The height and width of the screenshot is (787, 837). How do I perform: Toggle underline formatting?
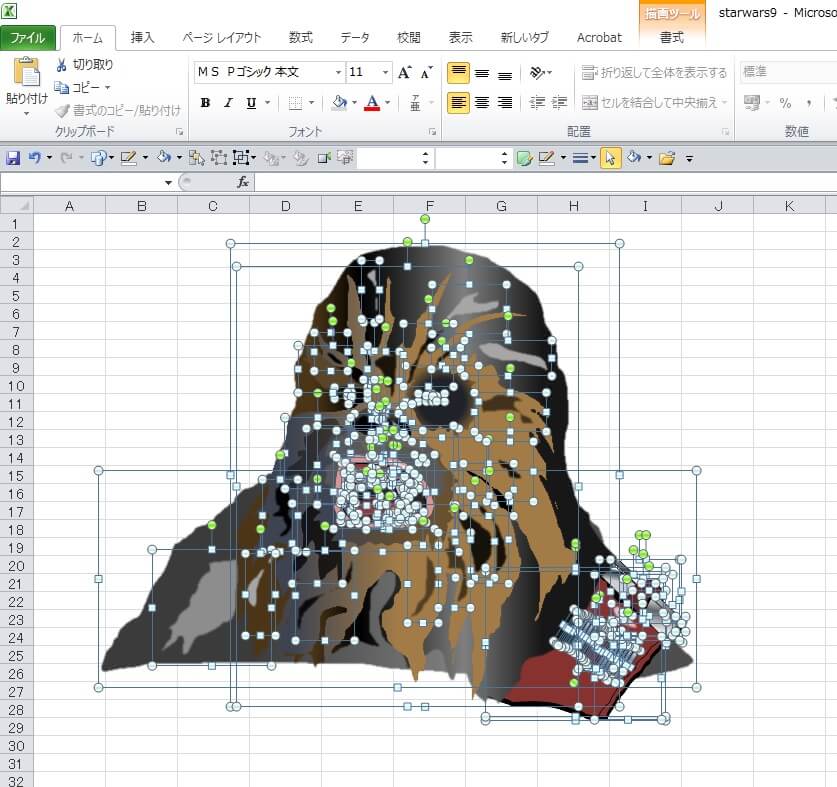coord(251,103)
